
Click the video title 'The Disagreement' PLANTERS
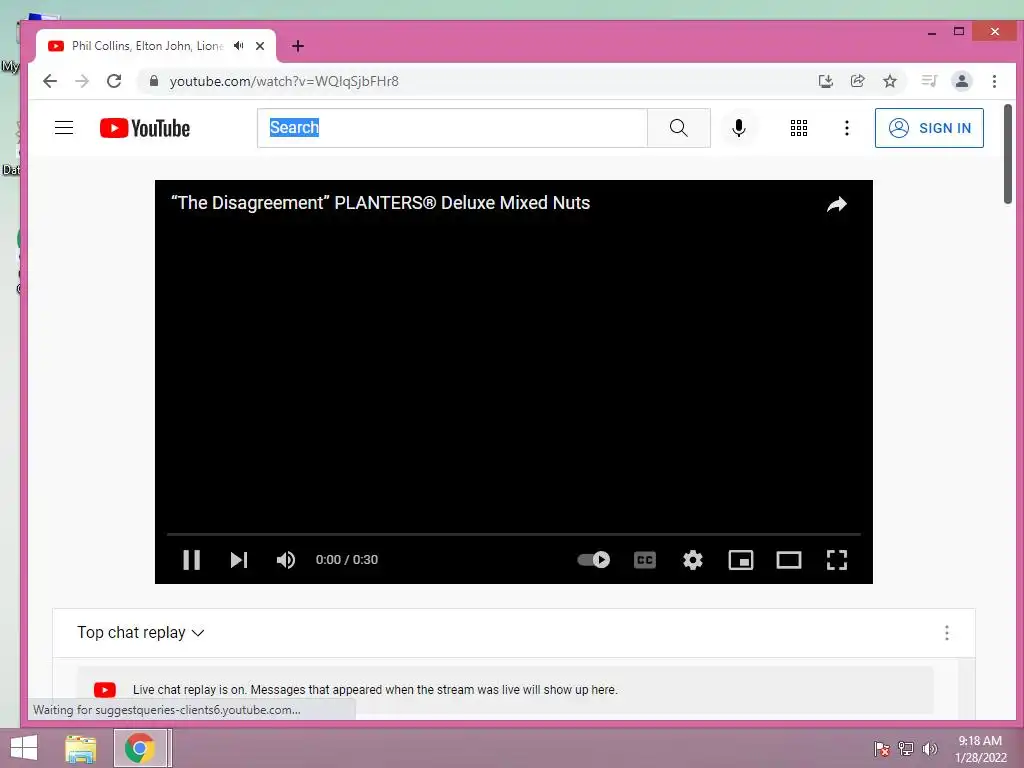pyautogui.click(x=380, y=202)
